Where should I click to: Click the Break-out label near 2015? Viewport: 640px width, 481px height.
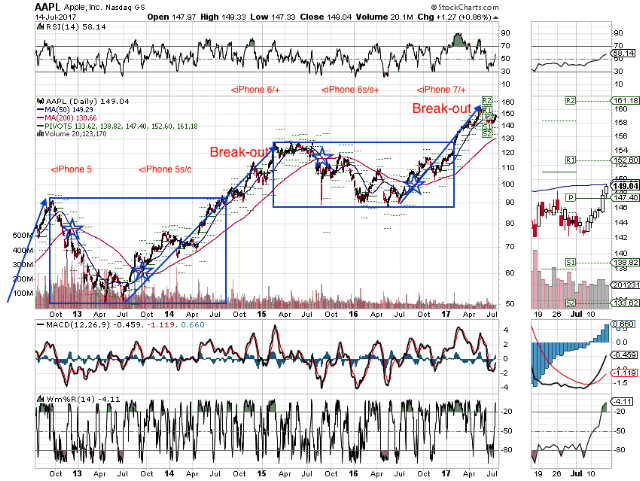(x=239, y=152)
